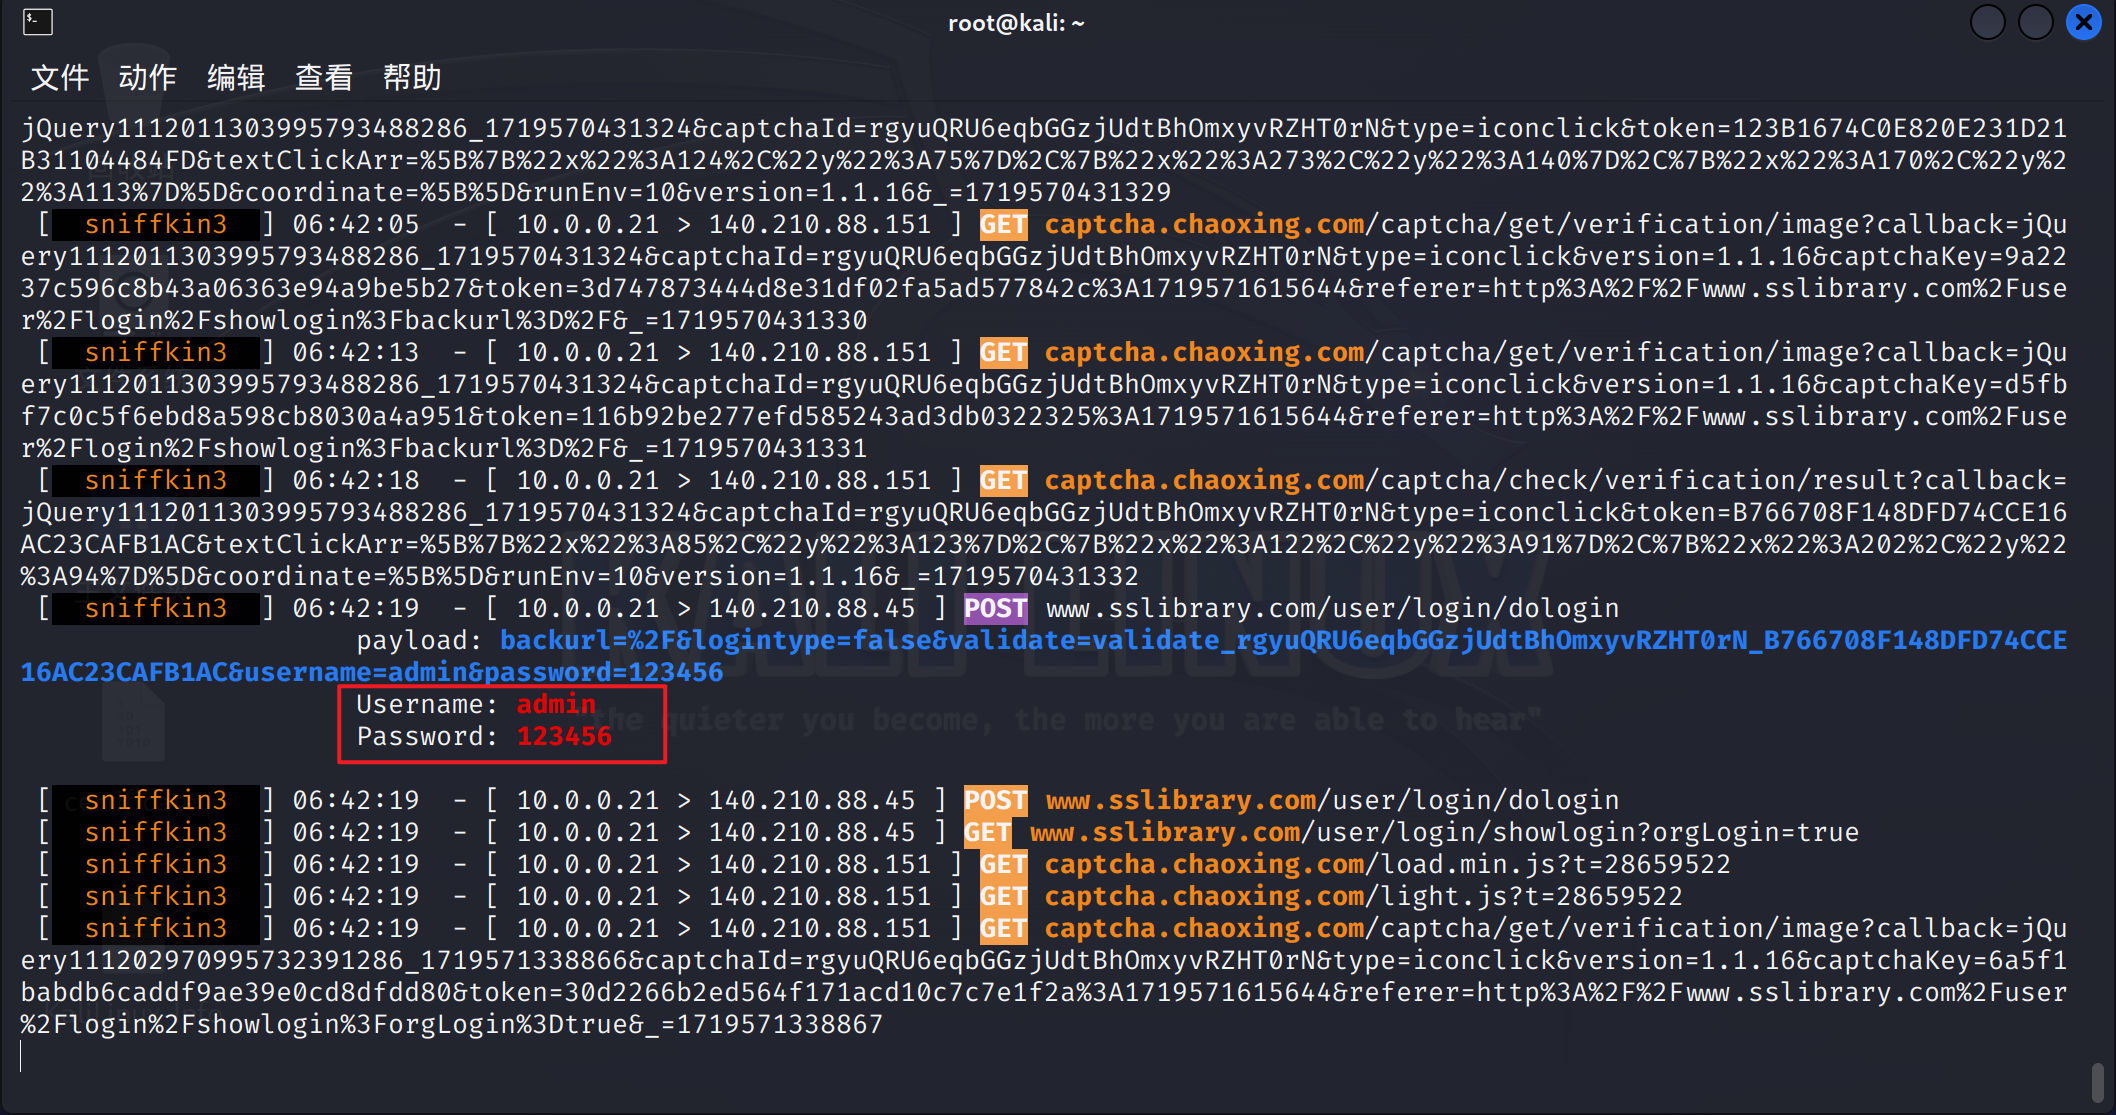The width and height of the screenshot is (2116, 1115).
Task: Open the 编辑 menu
Action: pyautogui.click(x=236, y=77)
